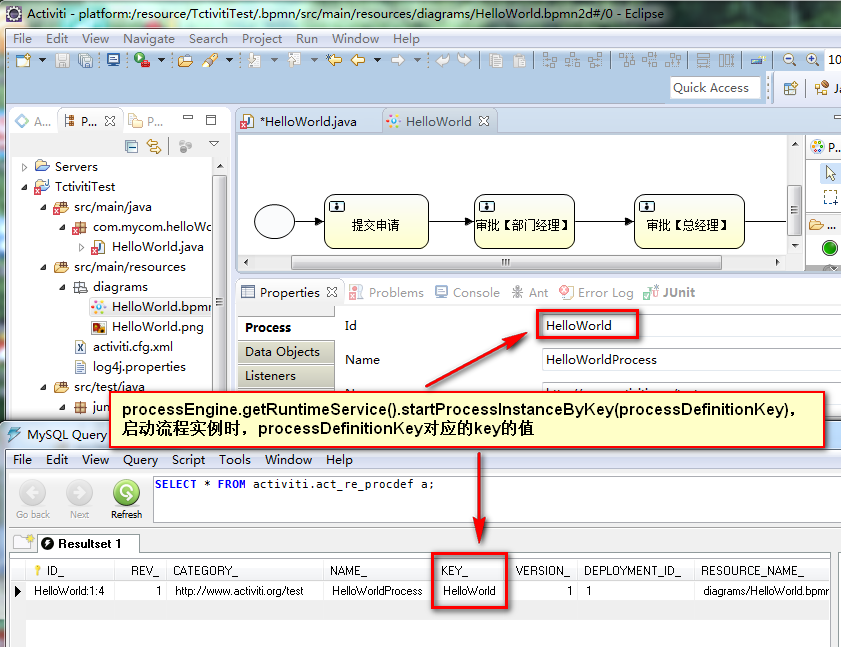
Task: Collapse the src/main/java folder
Action: (x=43, y=207)
